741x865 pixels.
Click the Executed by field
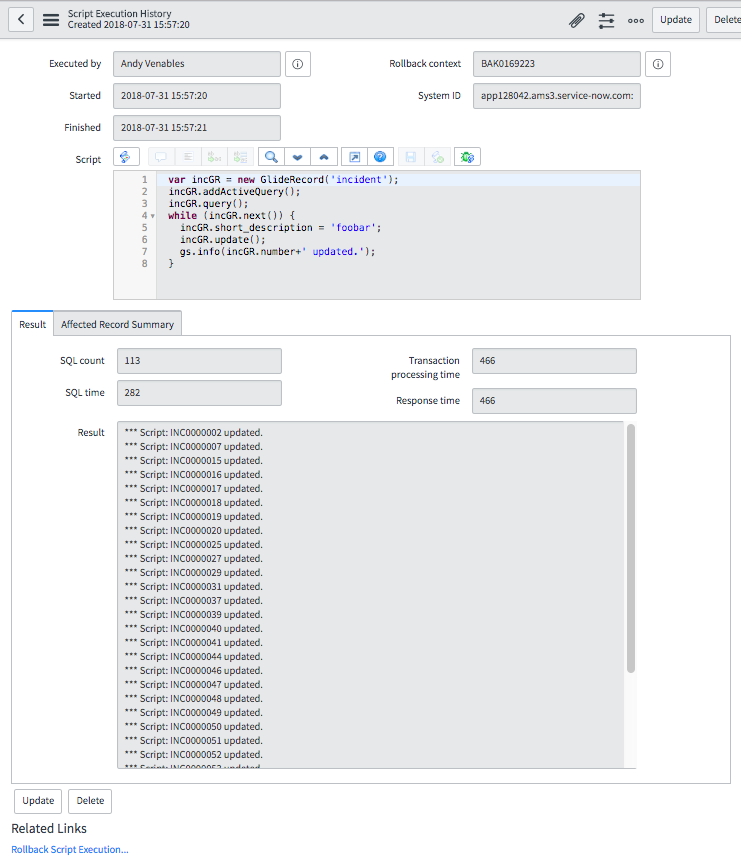tap(197, 64)
